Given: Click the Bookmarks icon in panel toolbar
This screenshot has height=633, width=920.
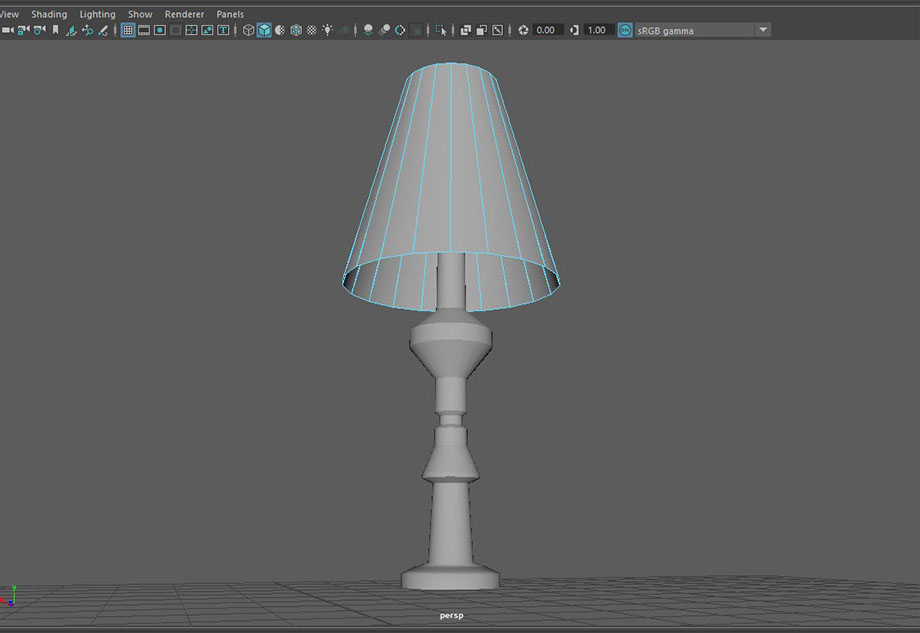Looking at the screenshot, I should (55, 30).
